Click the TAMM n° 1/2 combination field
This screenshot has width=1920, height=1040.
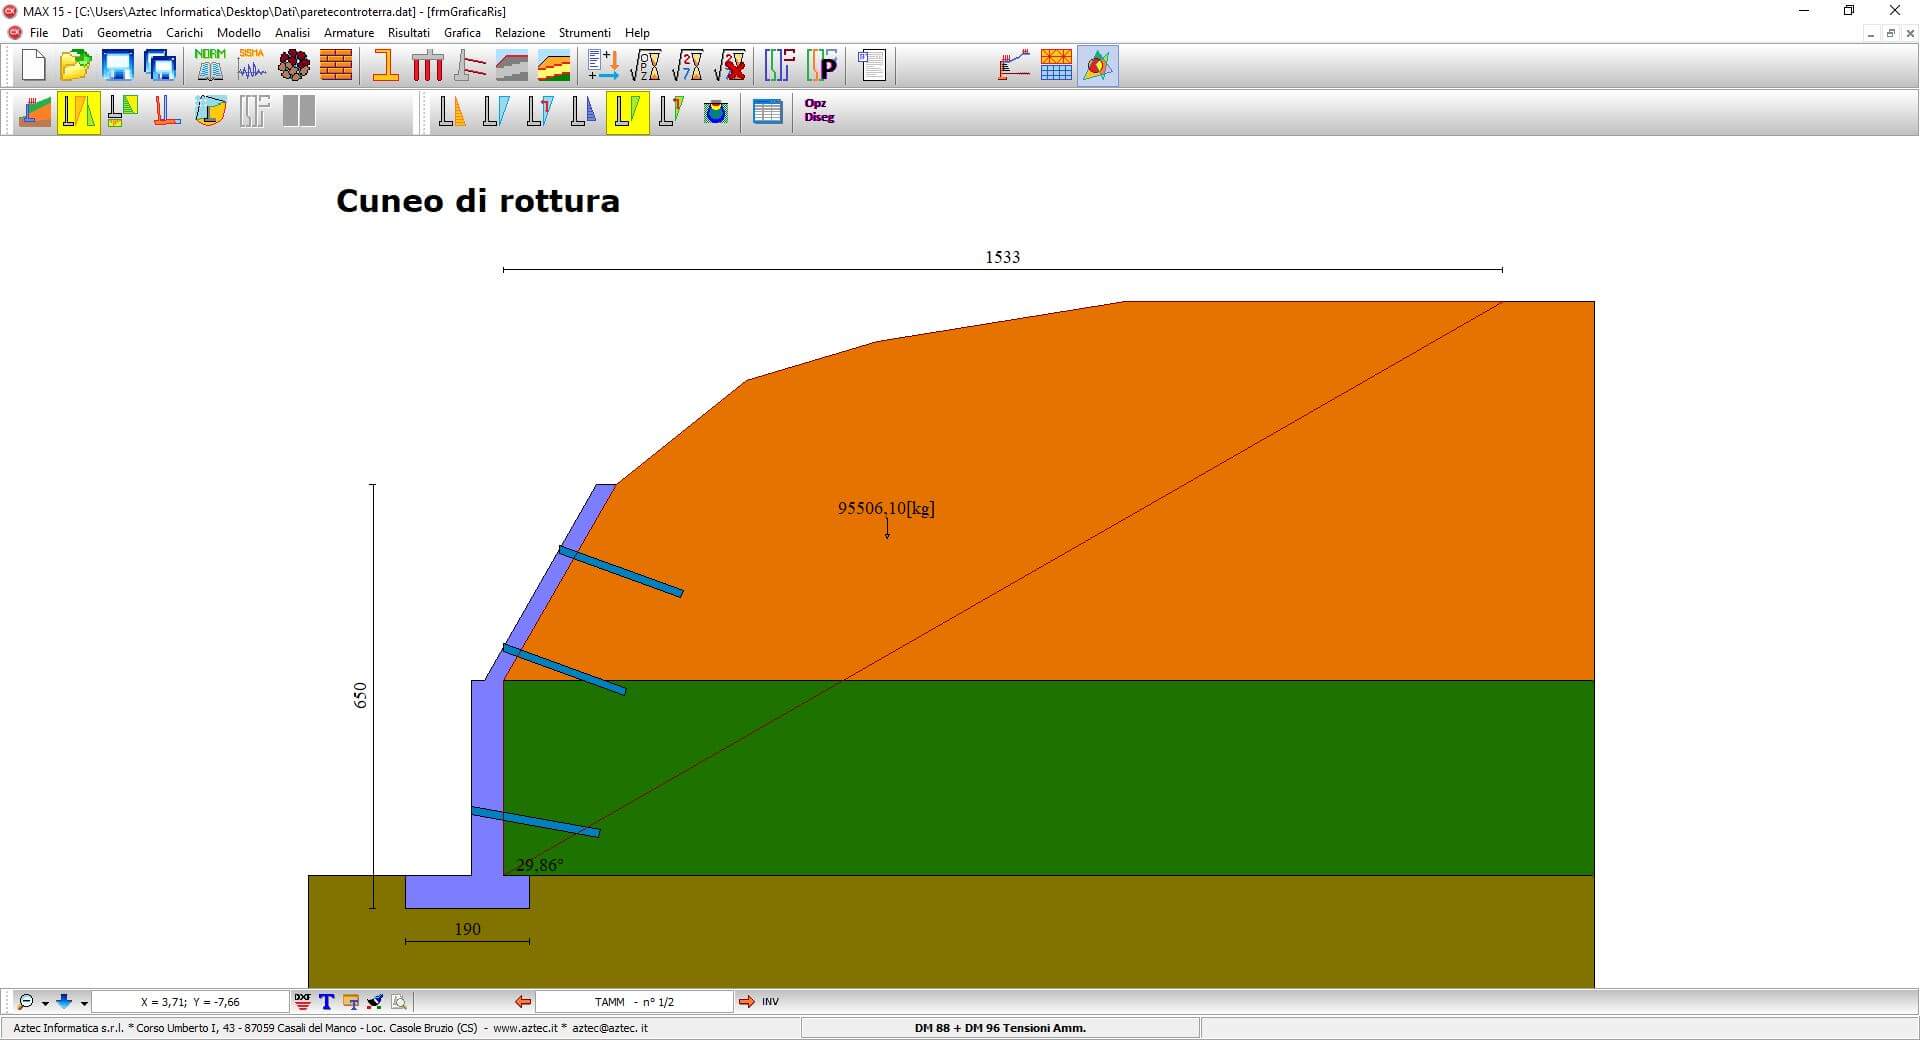(x=634, y=1001)
